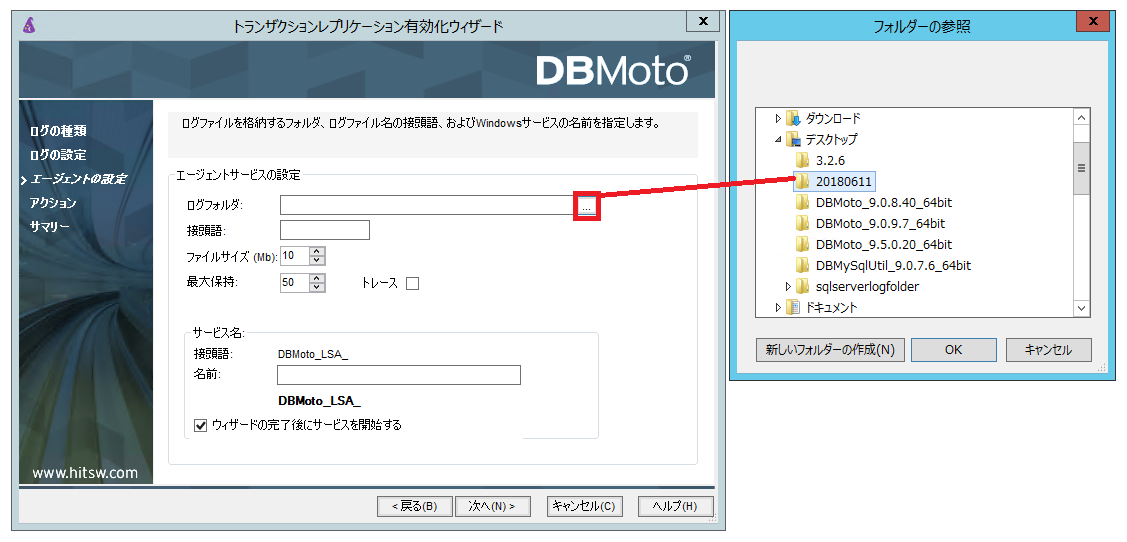The image size is (1127, 542).
Task: Click the ダウンロード folder icon
Action: click(793, 118)
